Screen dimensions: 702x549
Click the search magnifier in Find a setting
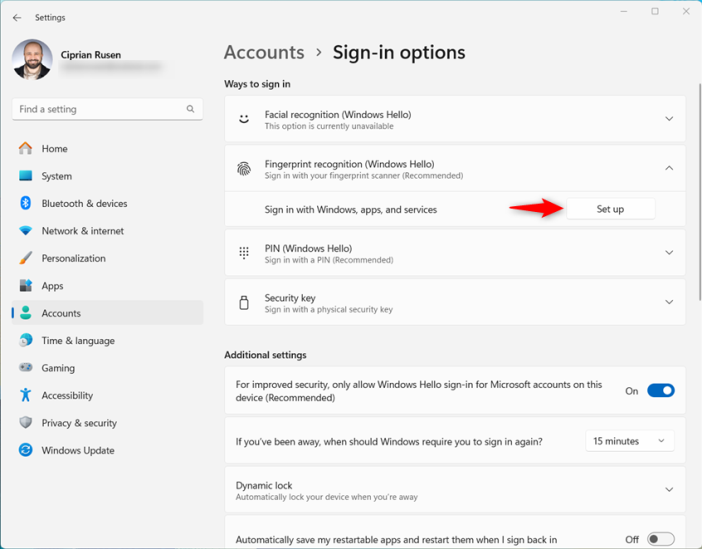190,109
